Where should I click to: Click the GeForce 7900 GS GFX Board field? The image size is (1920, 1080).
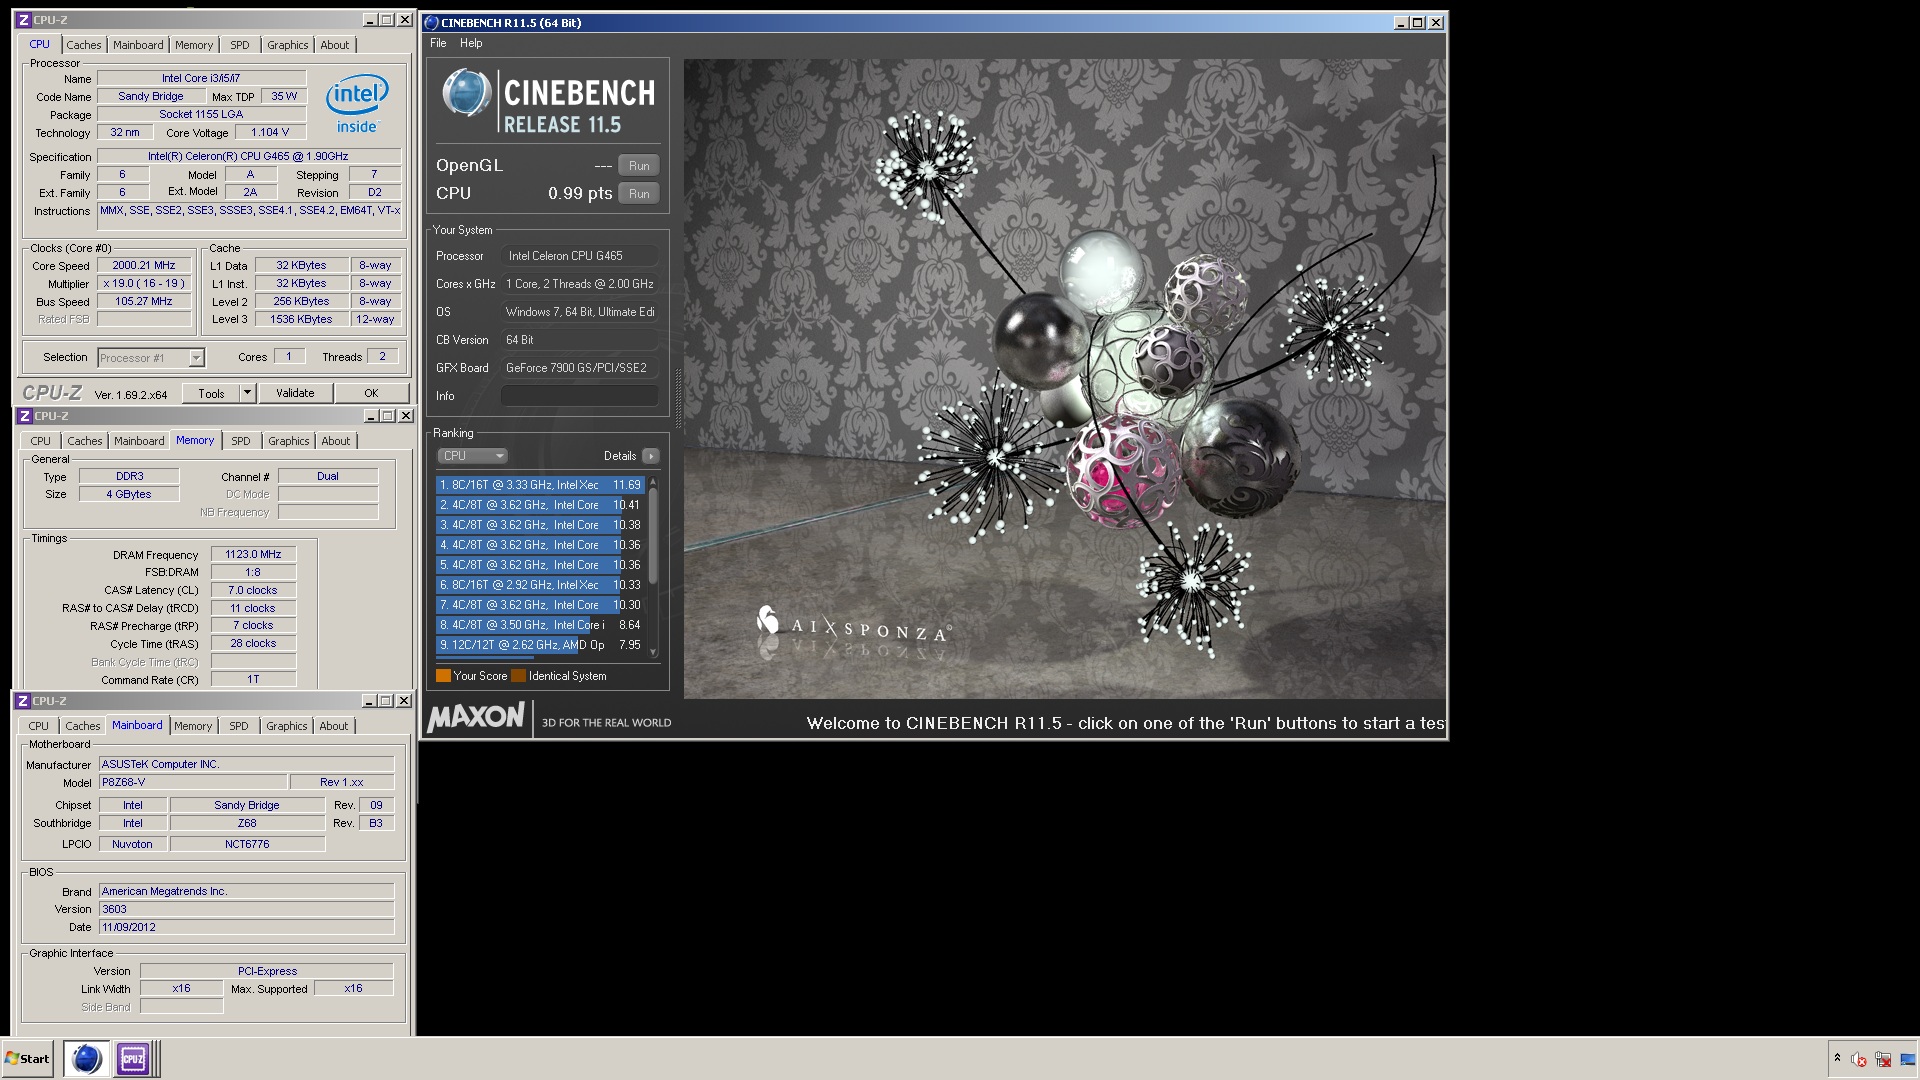[579, 368]
